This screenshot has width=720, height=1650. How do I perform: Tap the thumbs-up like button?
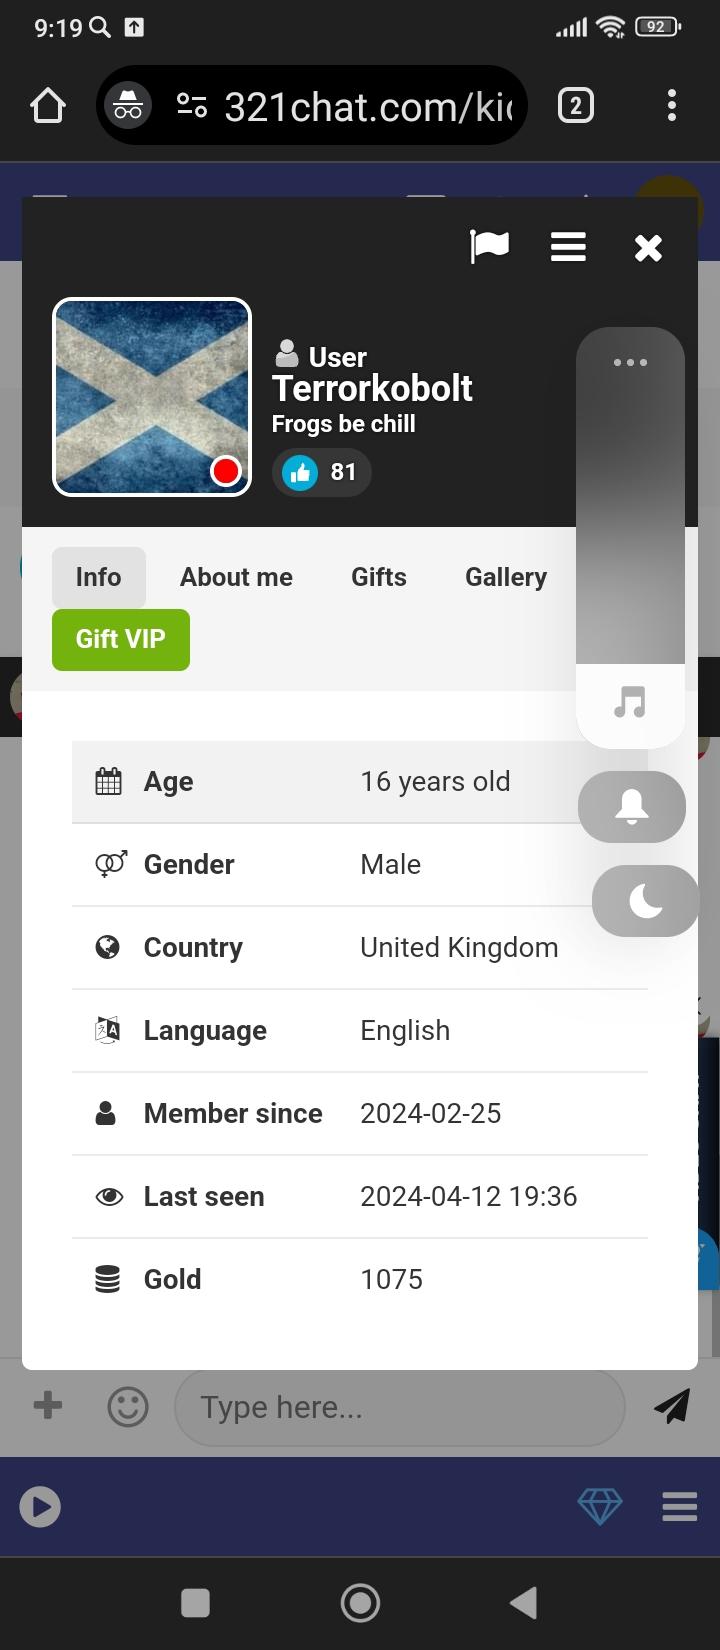point(300,472)
